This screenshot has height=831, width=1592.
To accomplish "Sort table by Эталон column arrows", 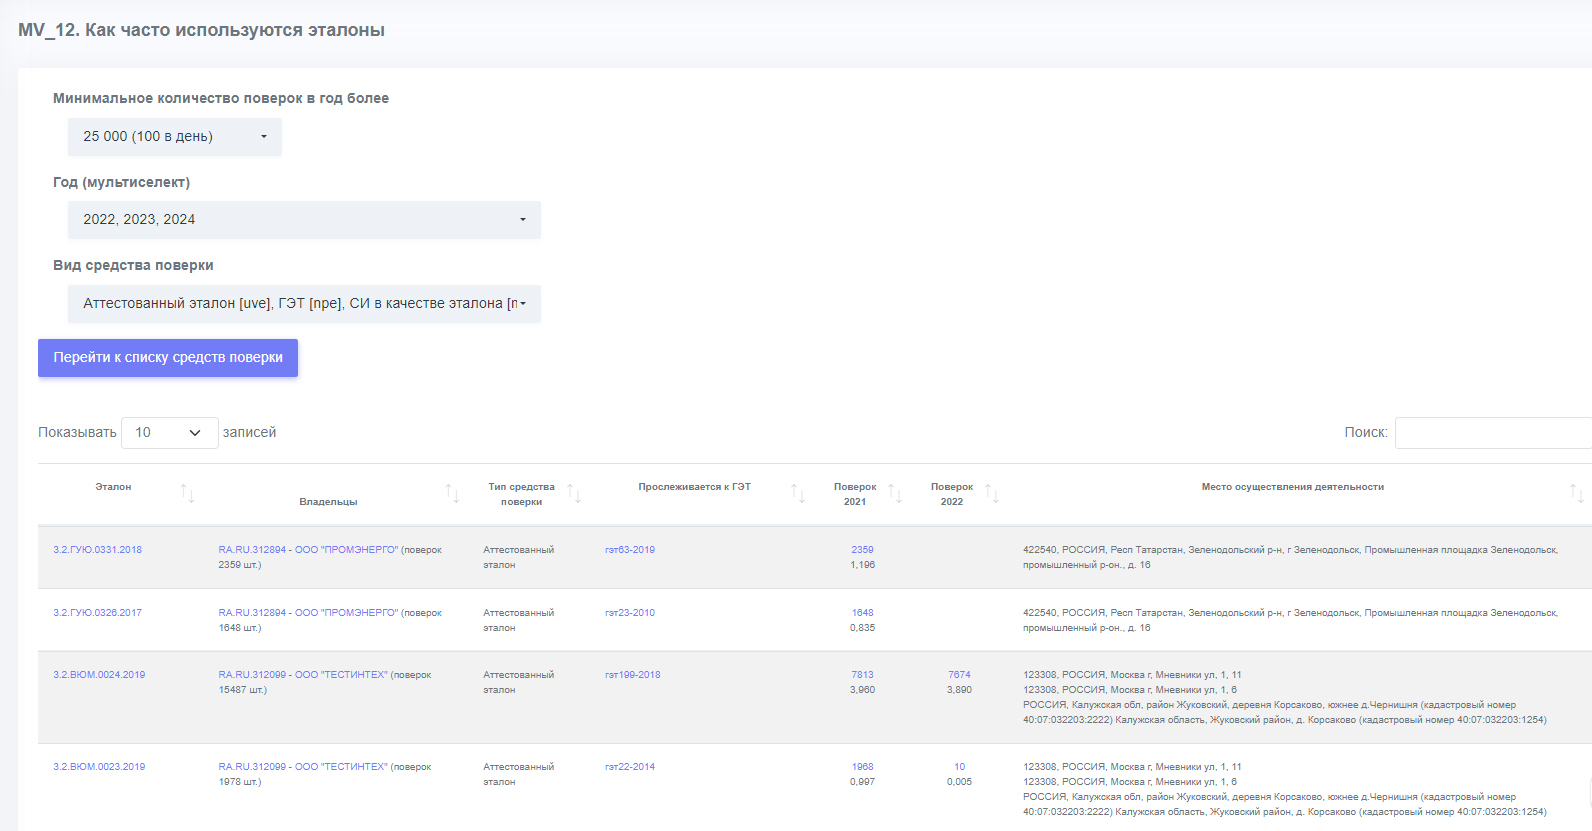I will tap(187, 493).
